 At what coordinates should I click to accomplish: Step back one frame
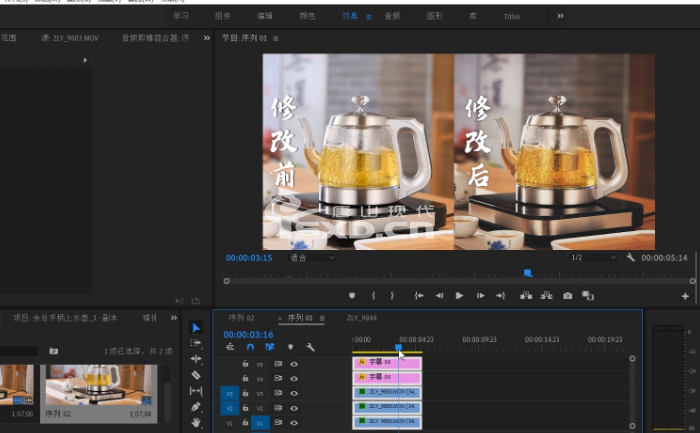pyautogui.click(x=439, y=296)
